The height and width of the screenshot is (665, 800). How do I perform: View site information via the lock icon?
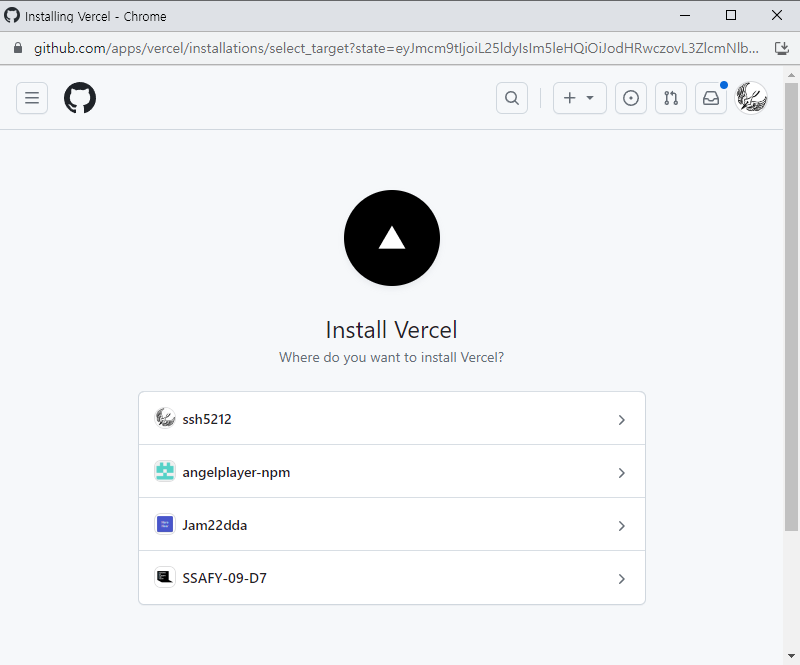[16, 46]
